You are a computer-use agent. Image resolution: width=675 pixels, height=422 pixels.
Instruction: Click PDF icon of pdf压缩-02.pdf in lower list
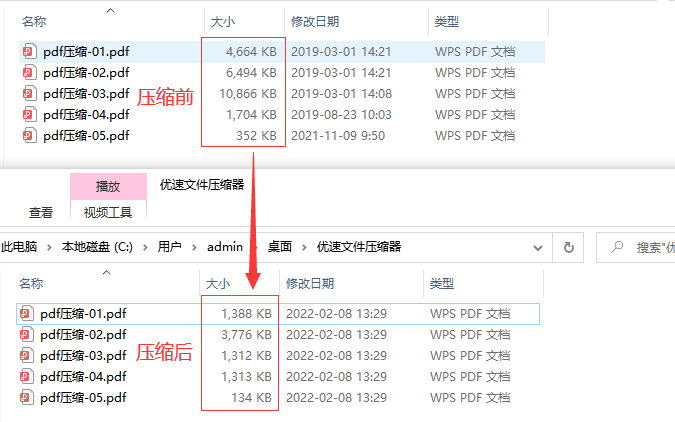pyautogui.click(x=27, y=335)
